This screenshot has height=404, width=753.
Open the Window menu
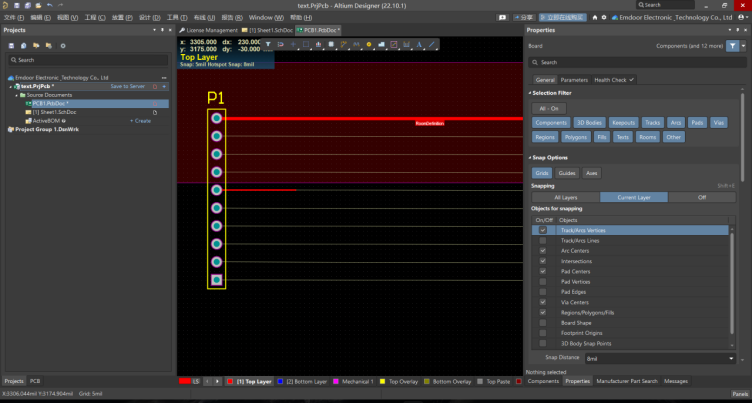point(265,17)
